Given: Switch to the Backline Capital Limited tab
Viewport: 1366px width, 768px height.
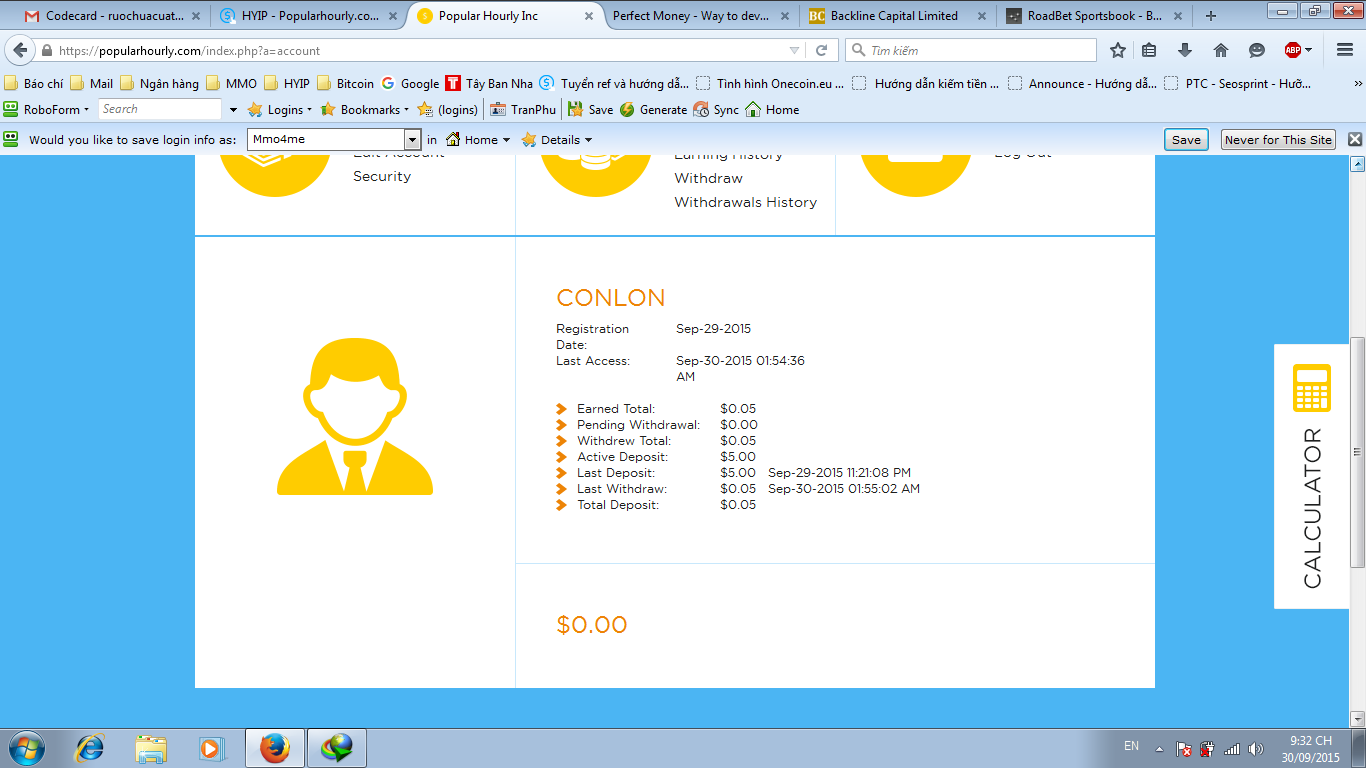Looking at the screenshot, I should tap(897, 16).
